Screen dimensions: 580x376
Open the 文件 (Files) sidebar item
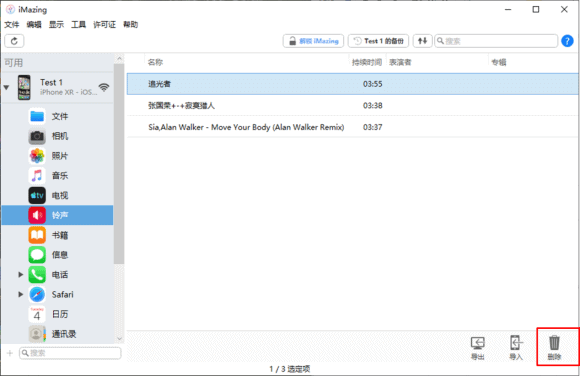point(57,116)
